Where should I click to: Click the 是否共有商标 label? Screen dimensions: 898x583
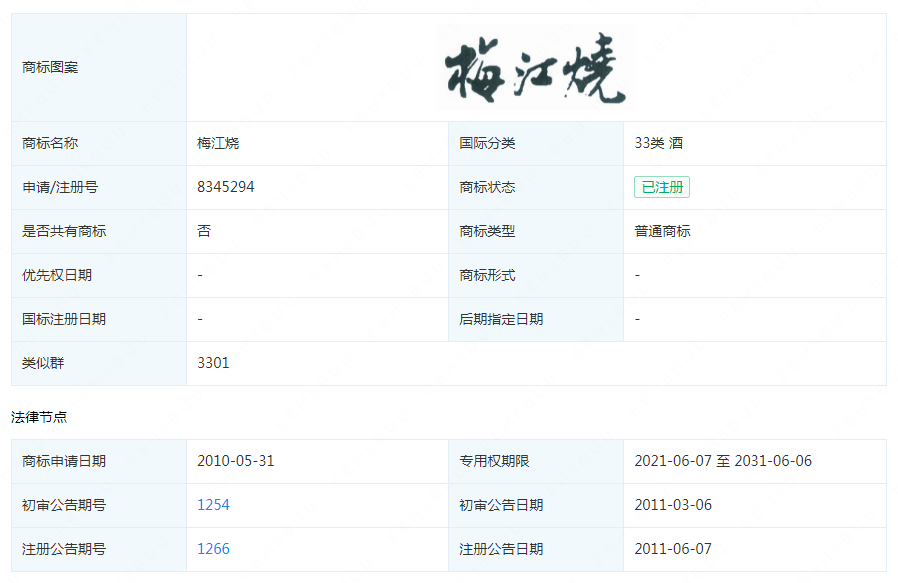64,231
